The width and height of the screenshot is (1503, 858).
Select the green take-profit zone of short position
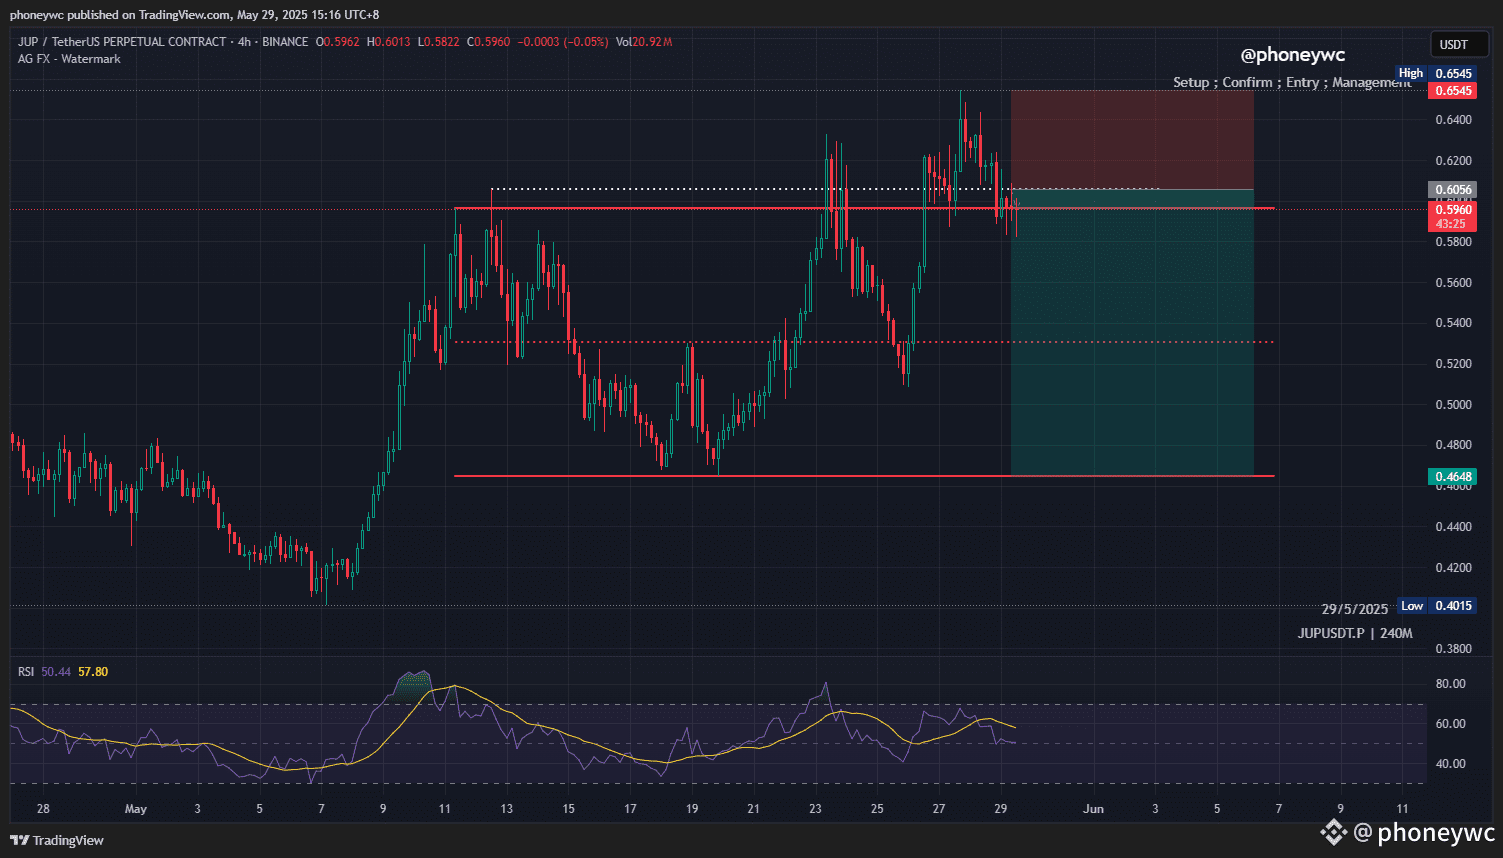tap(1132, 333)
